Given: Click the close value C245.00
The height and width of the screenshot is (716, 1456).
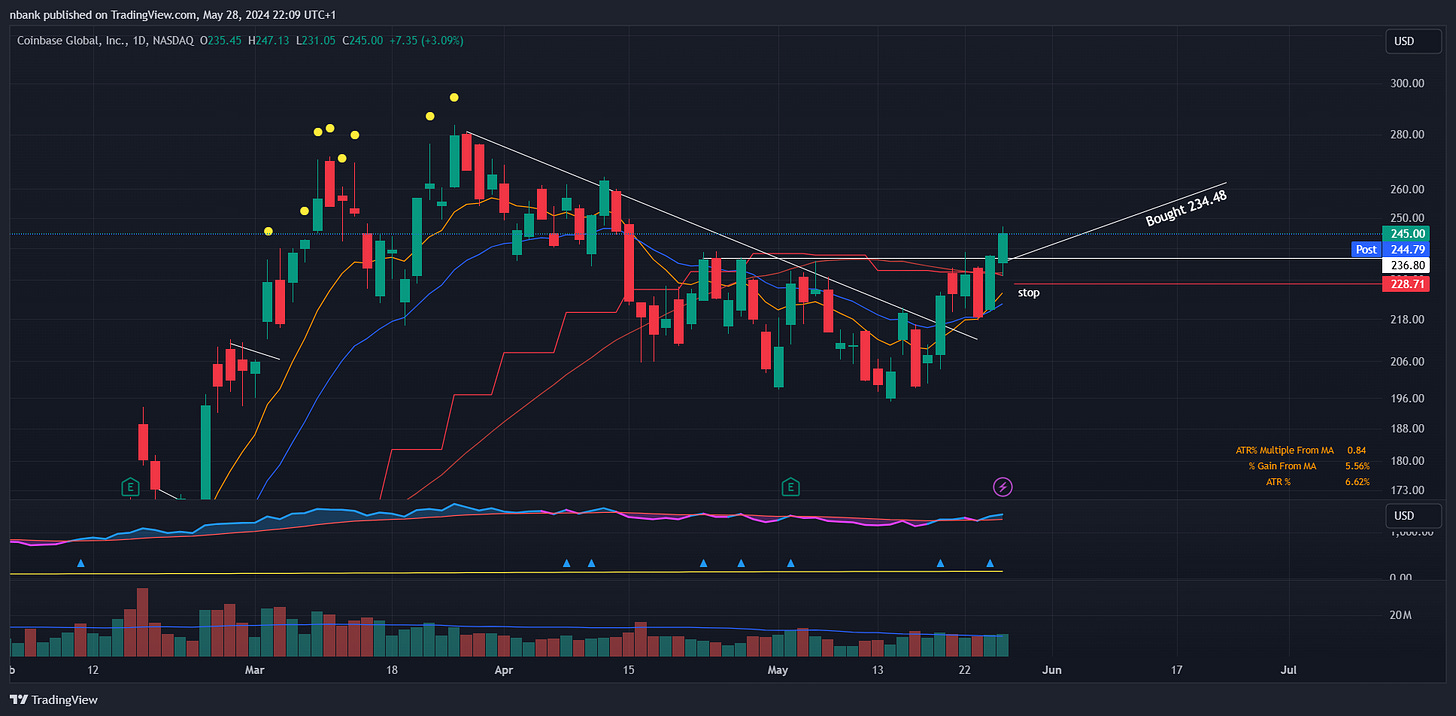Looking at the screenshot, I should point(361,40).
